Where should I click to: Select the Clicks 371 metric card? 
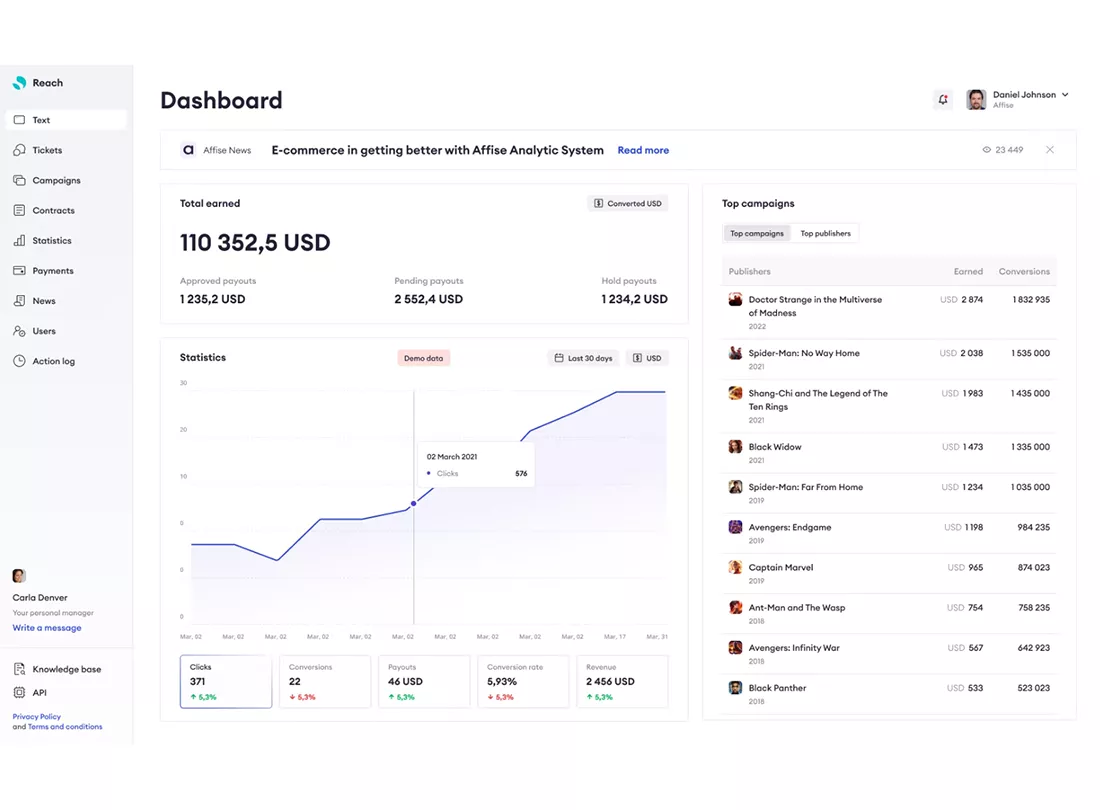(x=226, y=682)
